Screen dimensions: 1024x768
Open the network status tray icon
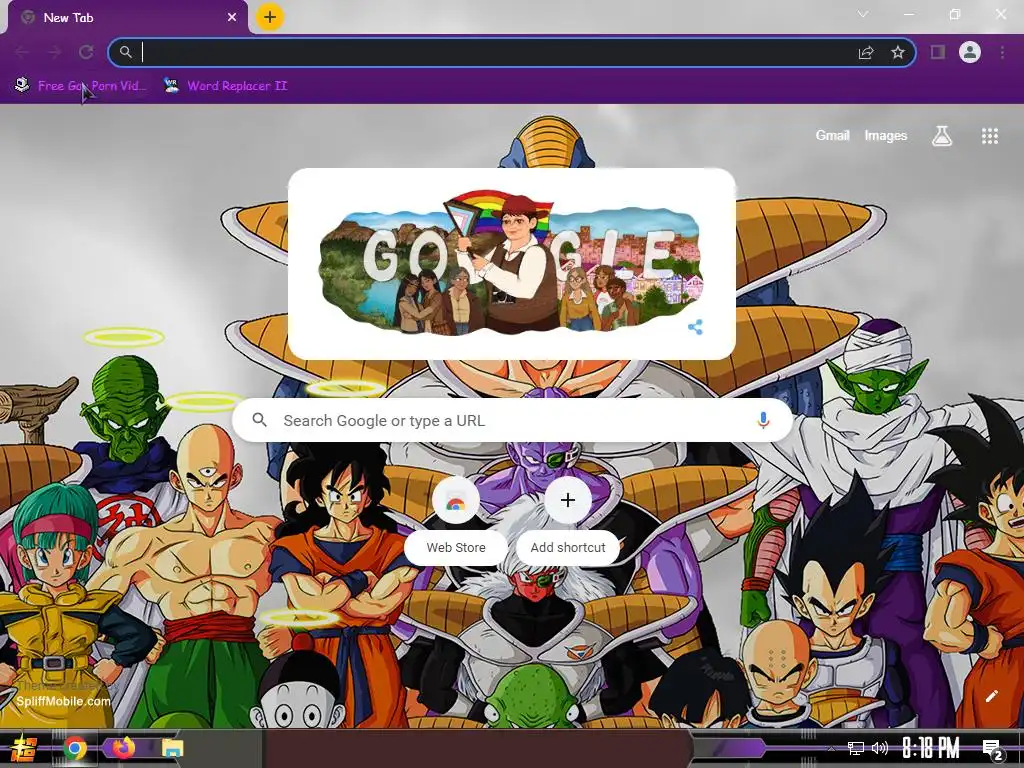(855, 748)
